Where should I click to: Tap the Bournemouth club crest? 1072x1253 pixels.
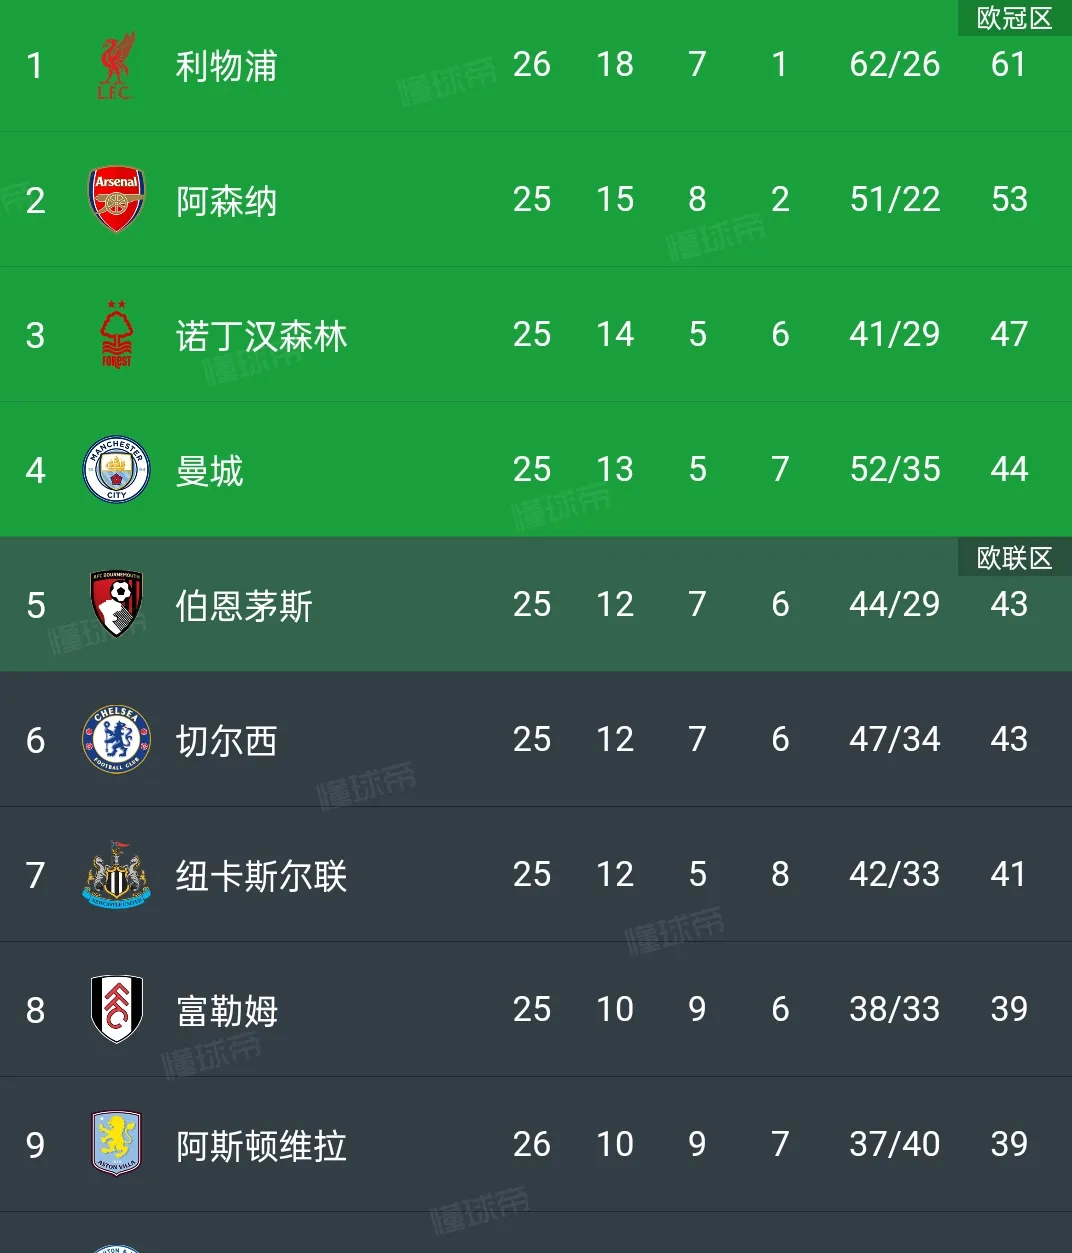(x=116, y=605)
